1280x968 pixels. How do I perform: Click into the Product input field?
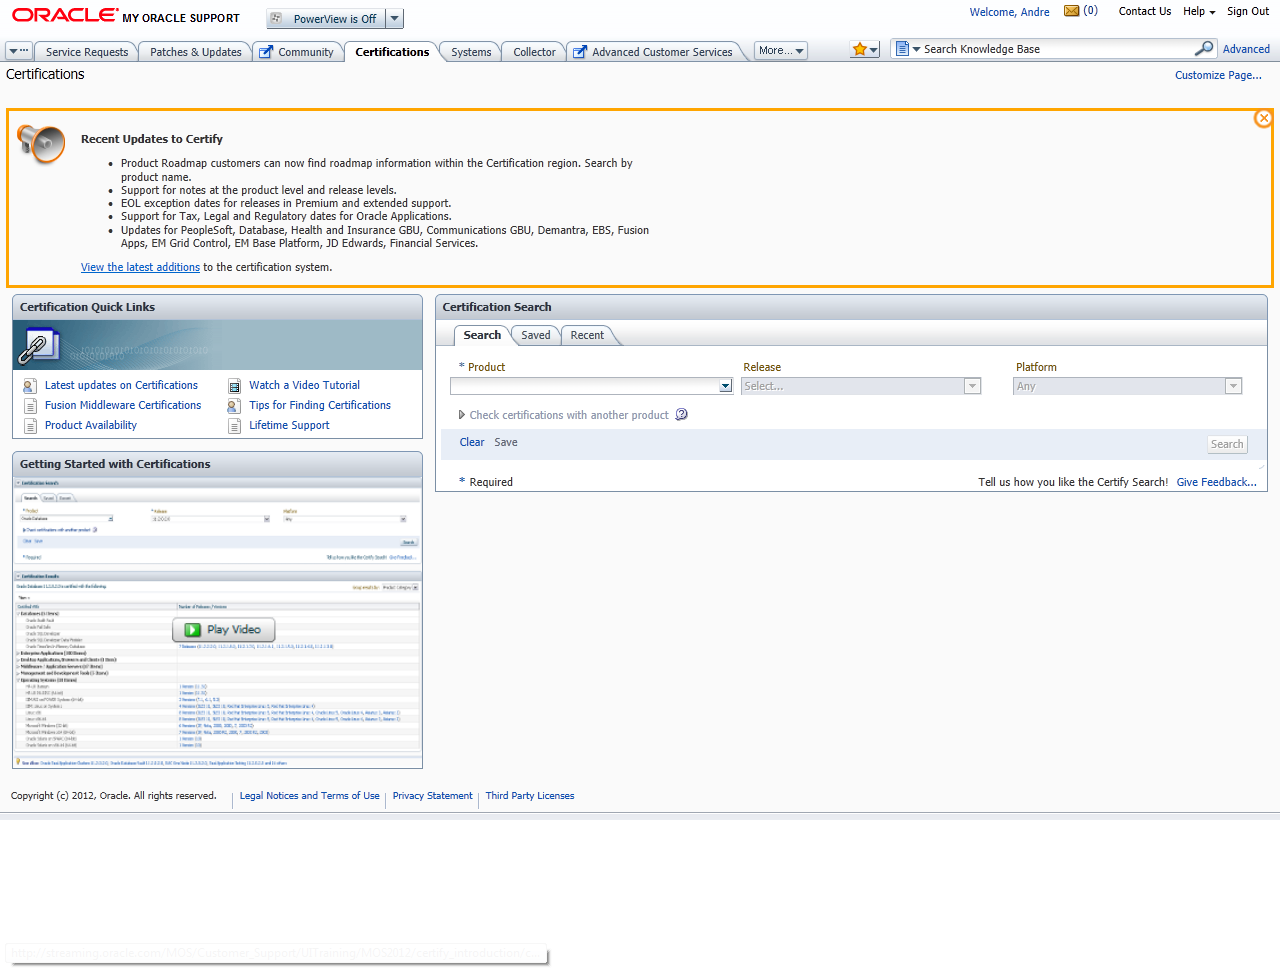pyautogui.click(x=584, y=386)
